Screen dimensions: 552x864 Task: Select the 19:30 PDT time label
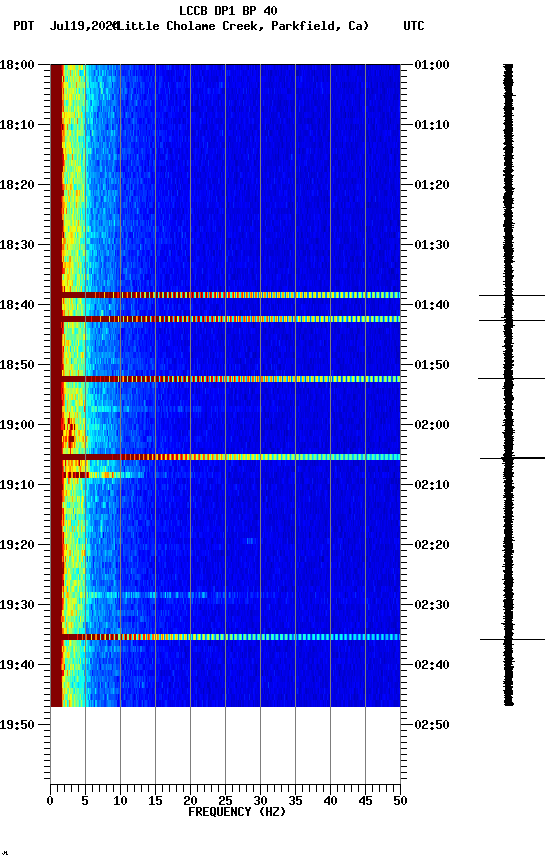(x=17, y=605)
